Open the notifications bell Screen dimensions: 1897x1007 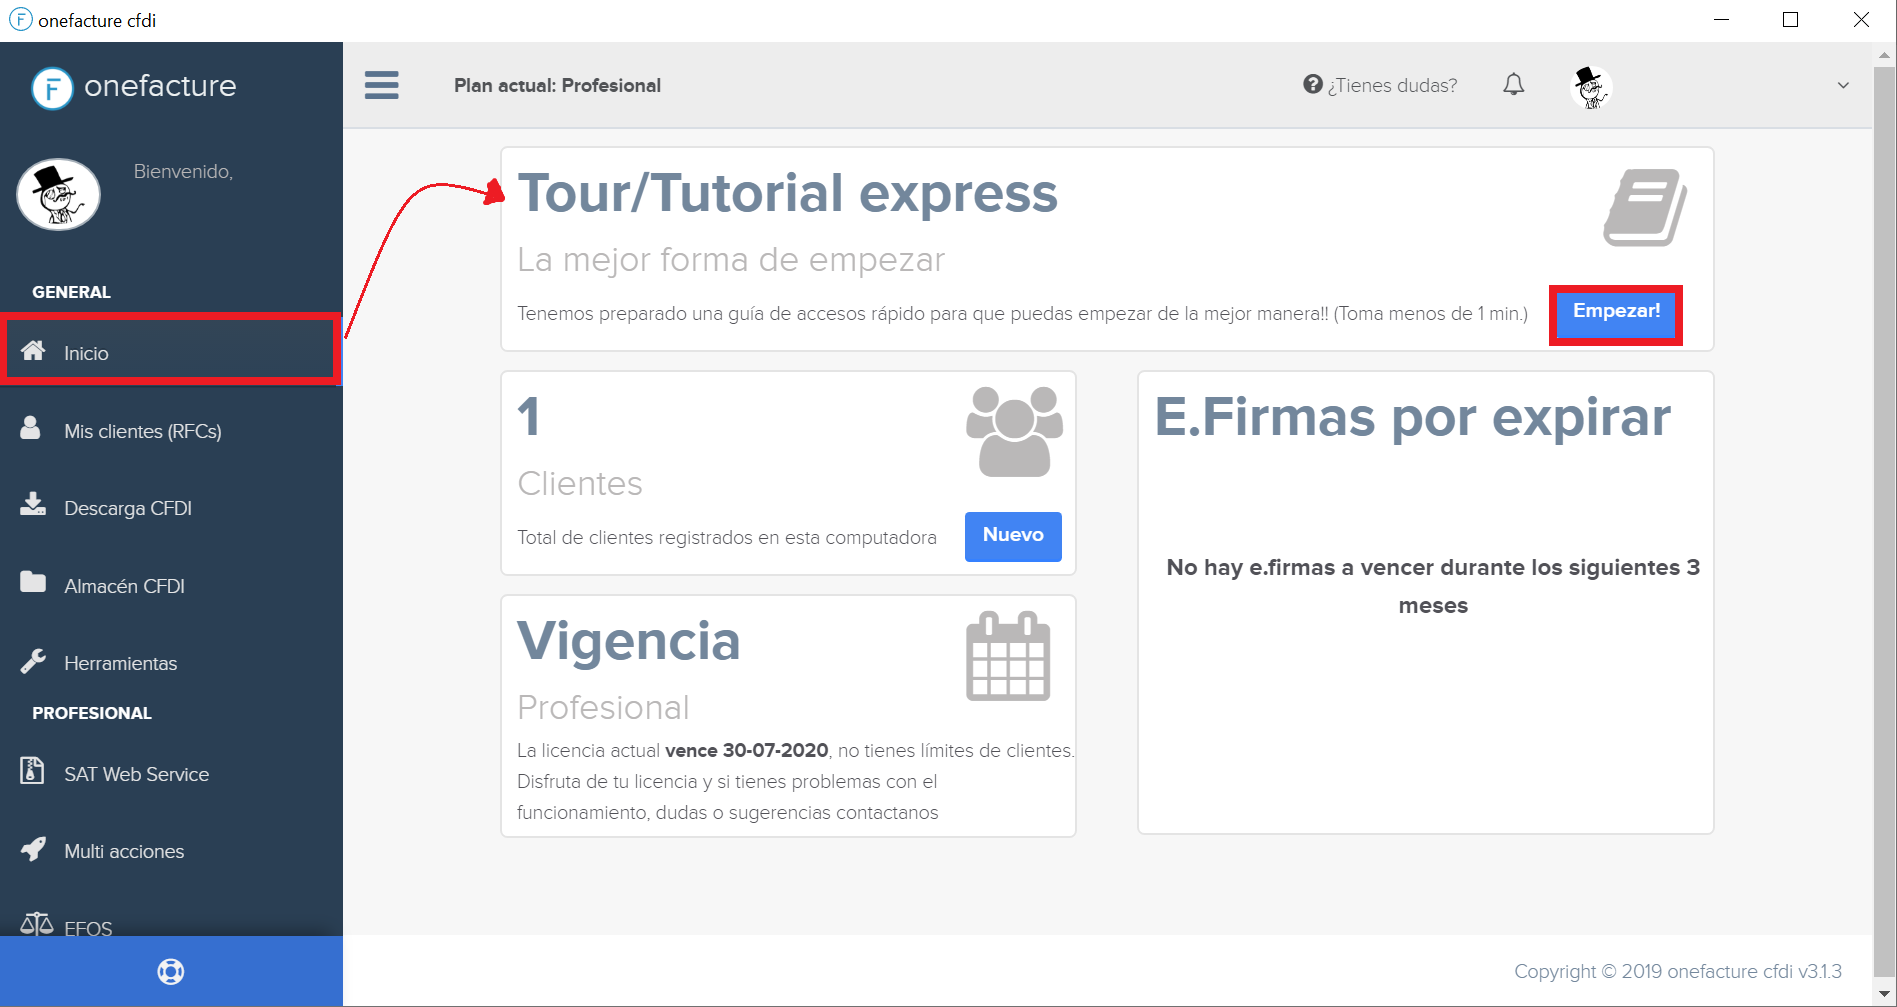tap(1513, 85)
